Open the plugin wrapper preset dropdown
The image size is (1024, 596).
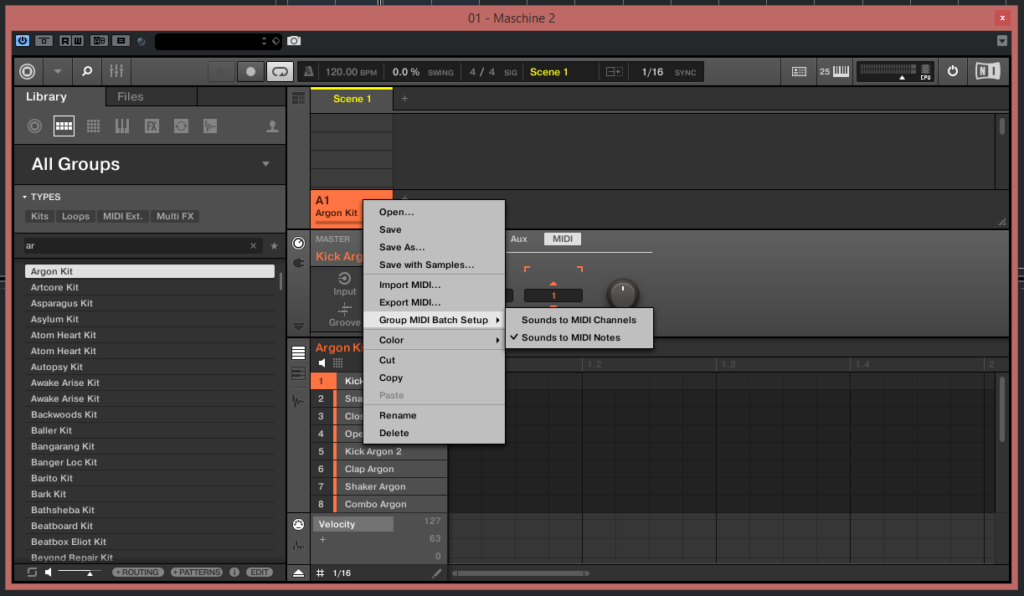(264, 40)
